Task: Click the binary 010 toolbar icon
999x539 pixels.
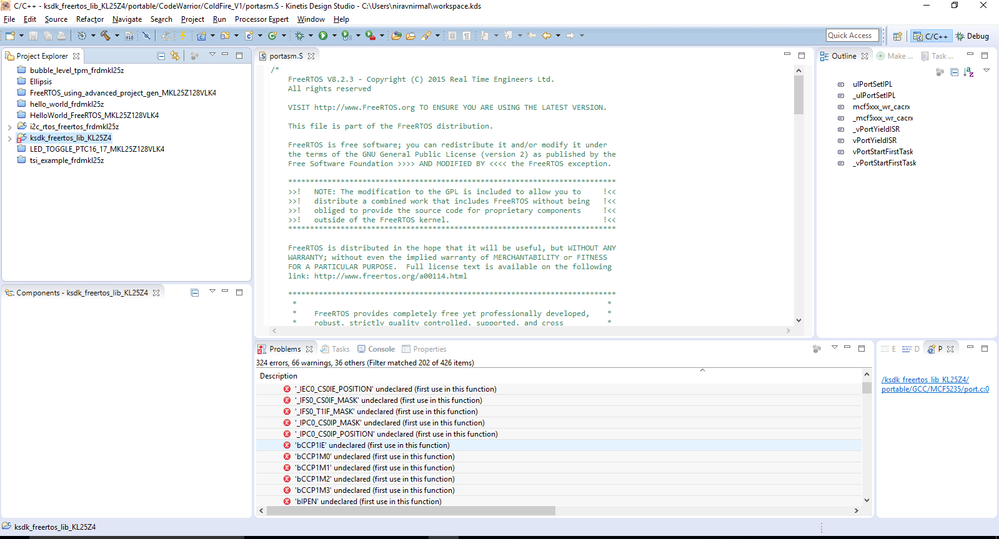Action: click(129, 36)
